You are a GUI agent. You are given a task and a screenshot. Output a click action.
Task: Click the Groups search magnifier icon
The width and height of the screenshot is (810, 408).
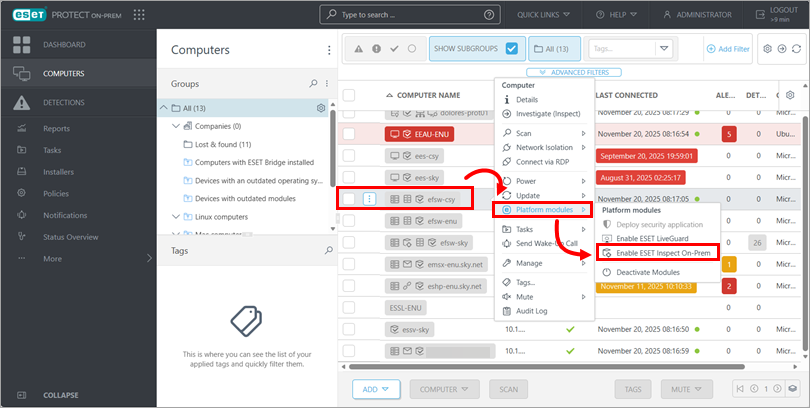pyautogui.click(x=313, y=84)
